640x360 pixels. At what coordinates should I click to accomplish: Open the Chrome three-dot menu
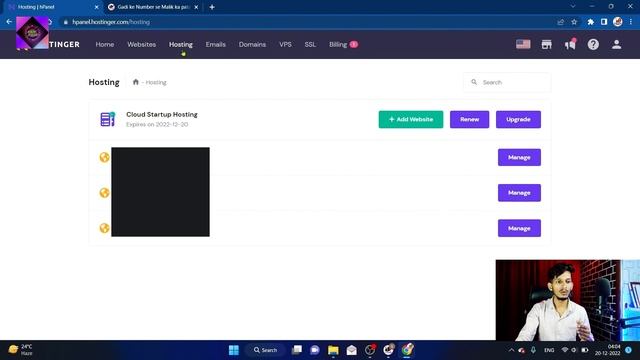pos(631,22)
